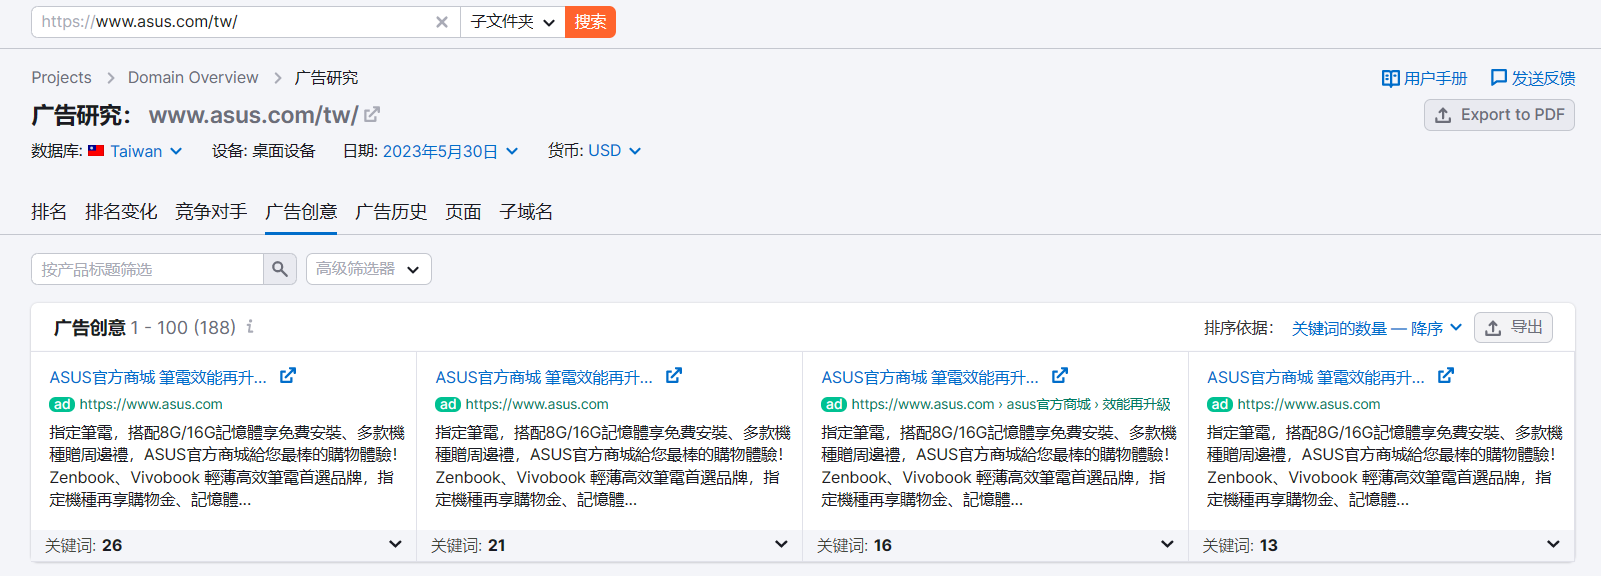Open 用户手册 user manual link
Viewport: 1601px width, 576px height.
point(1424,78)
